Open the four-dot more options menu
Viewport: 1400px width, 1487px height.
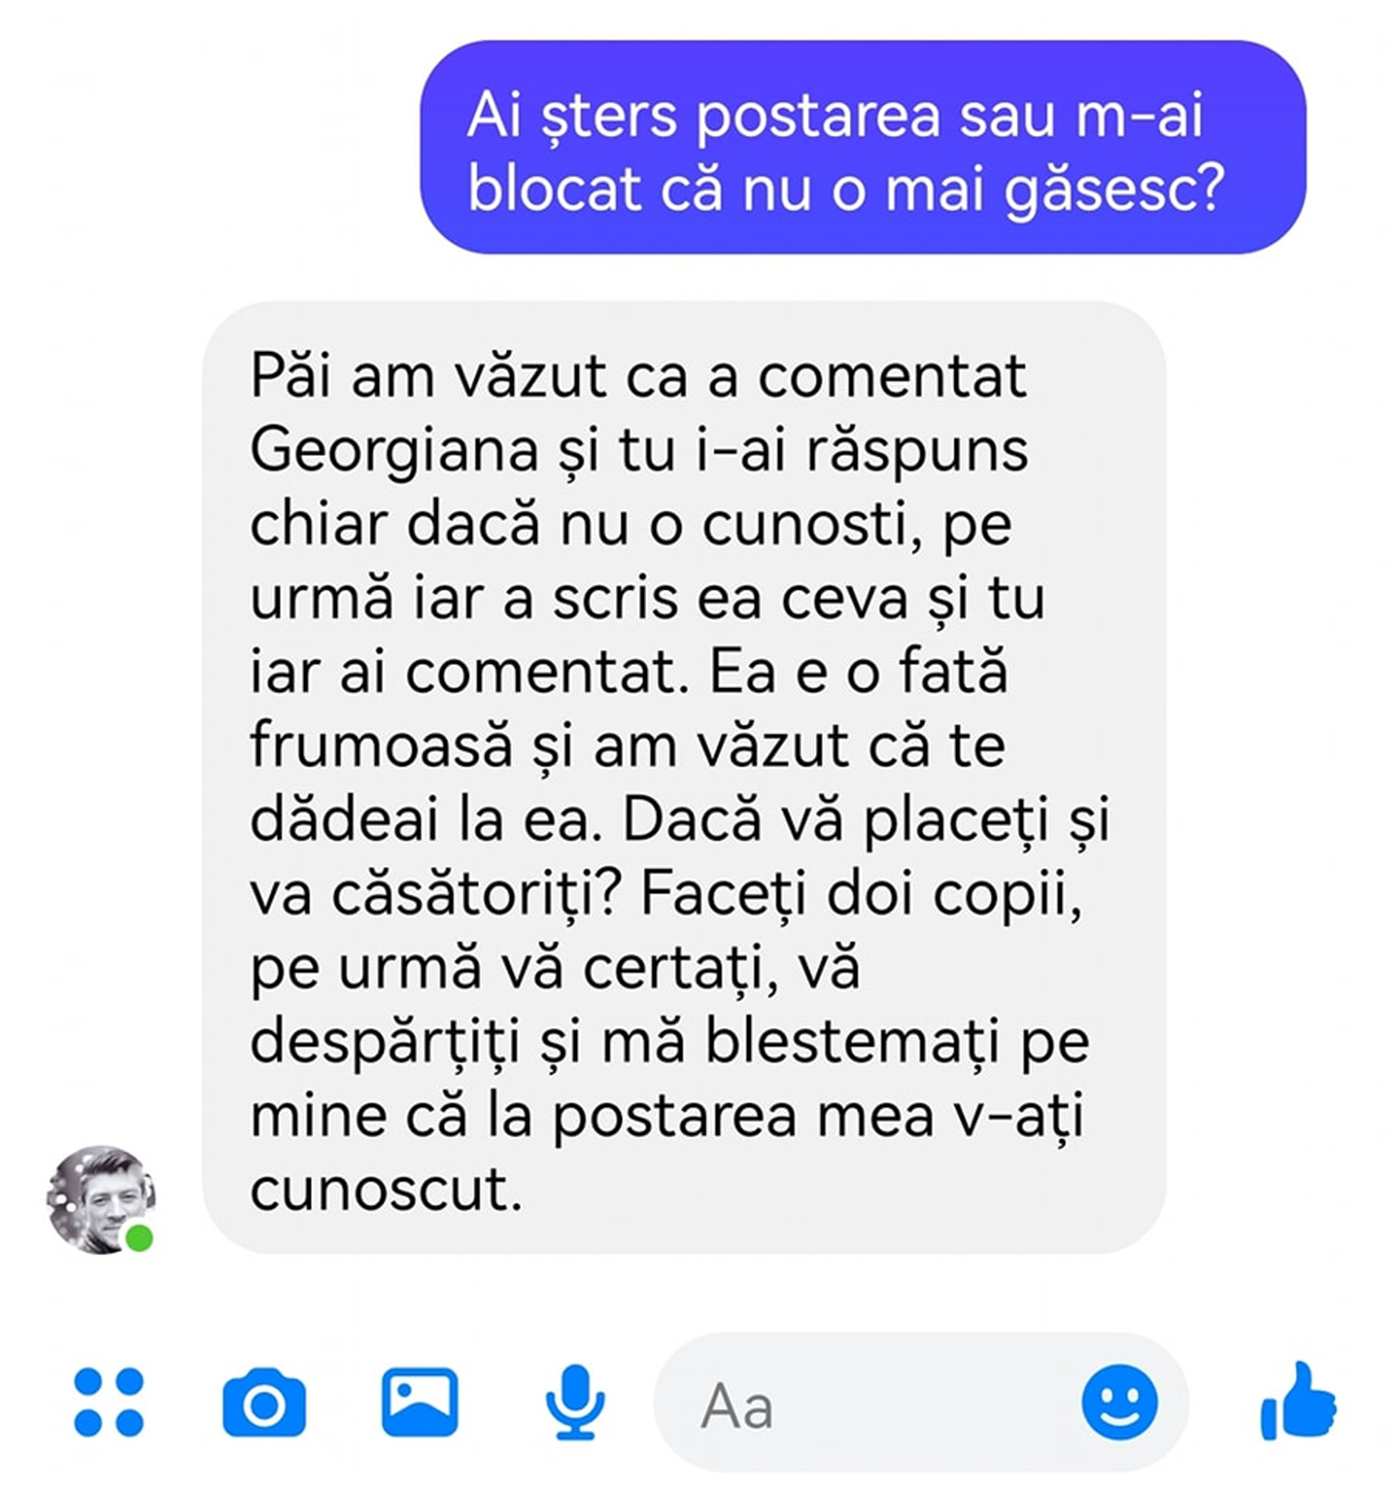tap(109, 1402)
